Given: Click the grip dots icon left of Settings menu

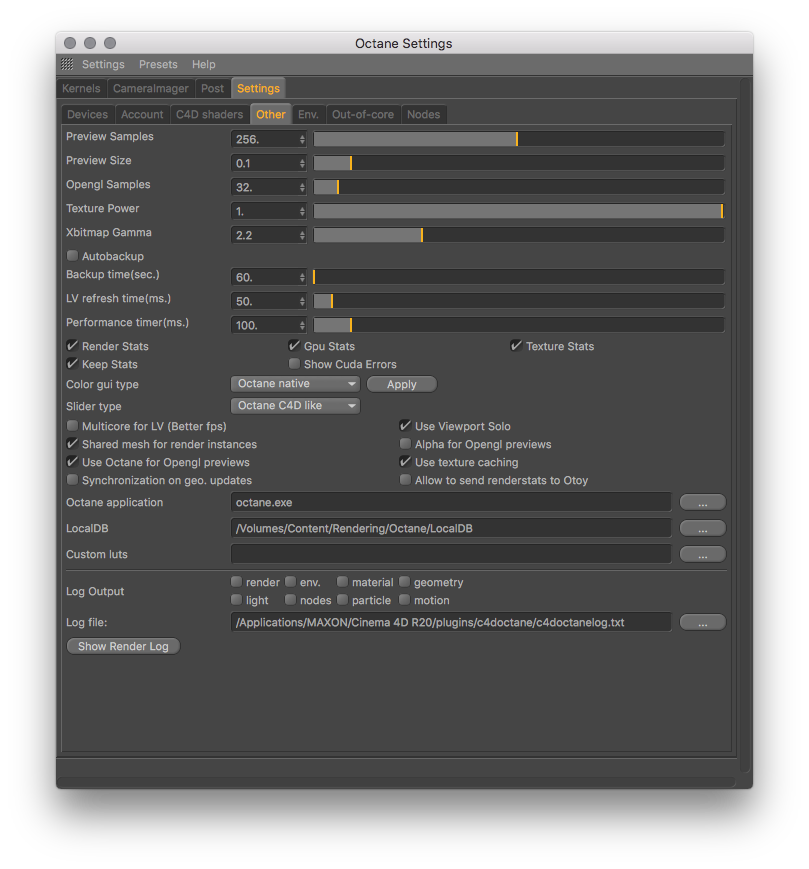Looking at the screenshot, I should [x=67, y=64].
